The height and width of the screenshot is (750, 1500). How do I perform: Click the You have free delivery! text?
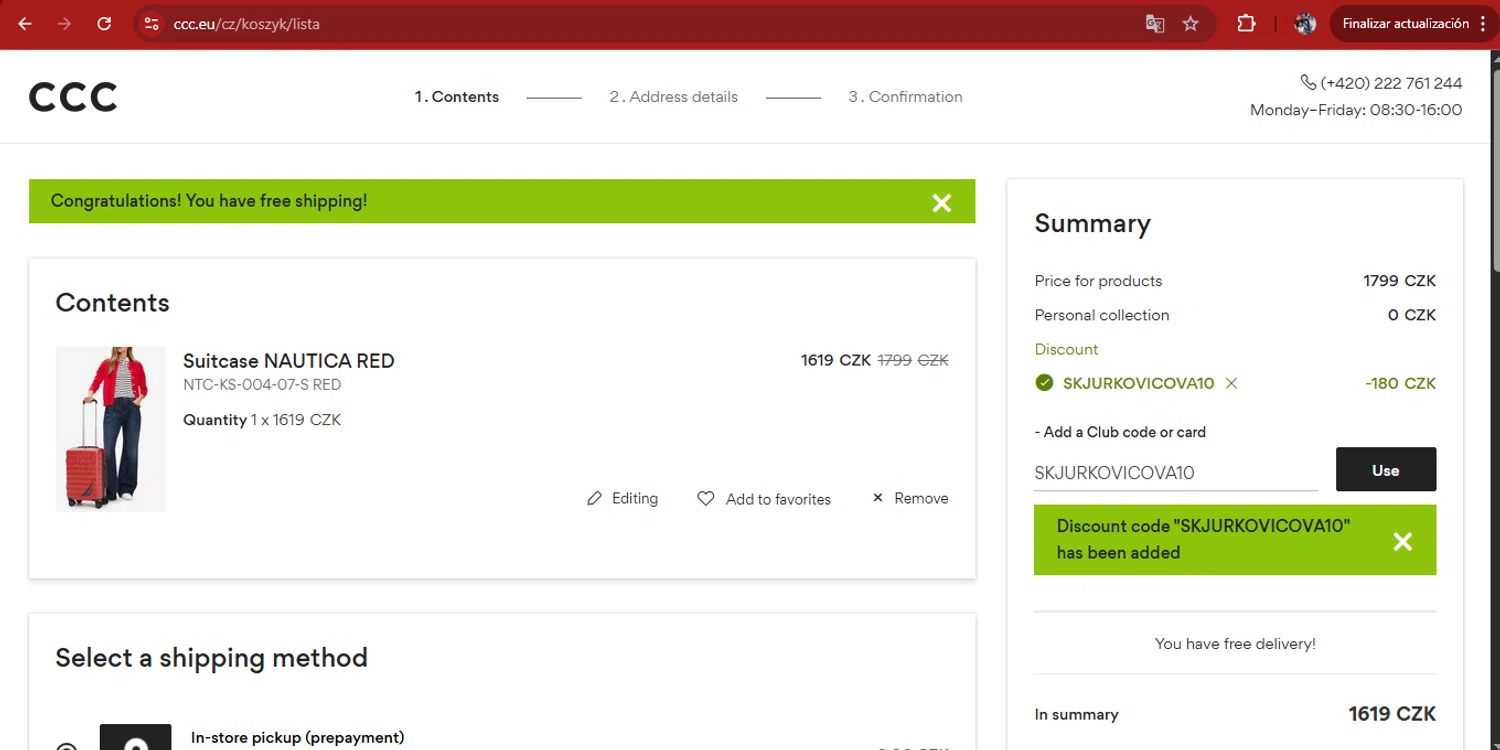pyautogui.click(x=1235, y=644)
